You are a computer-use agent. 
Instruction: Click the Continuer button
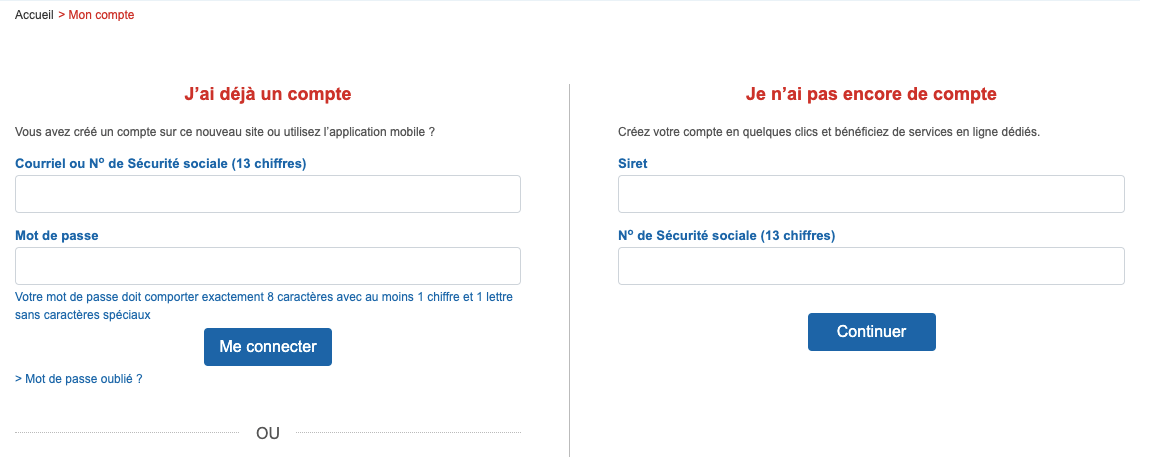(x=871, y=332)
